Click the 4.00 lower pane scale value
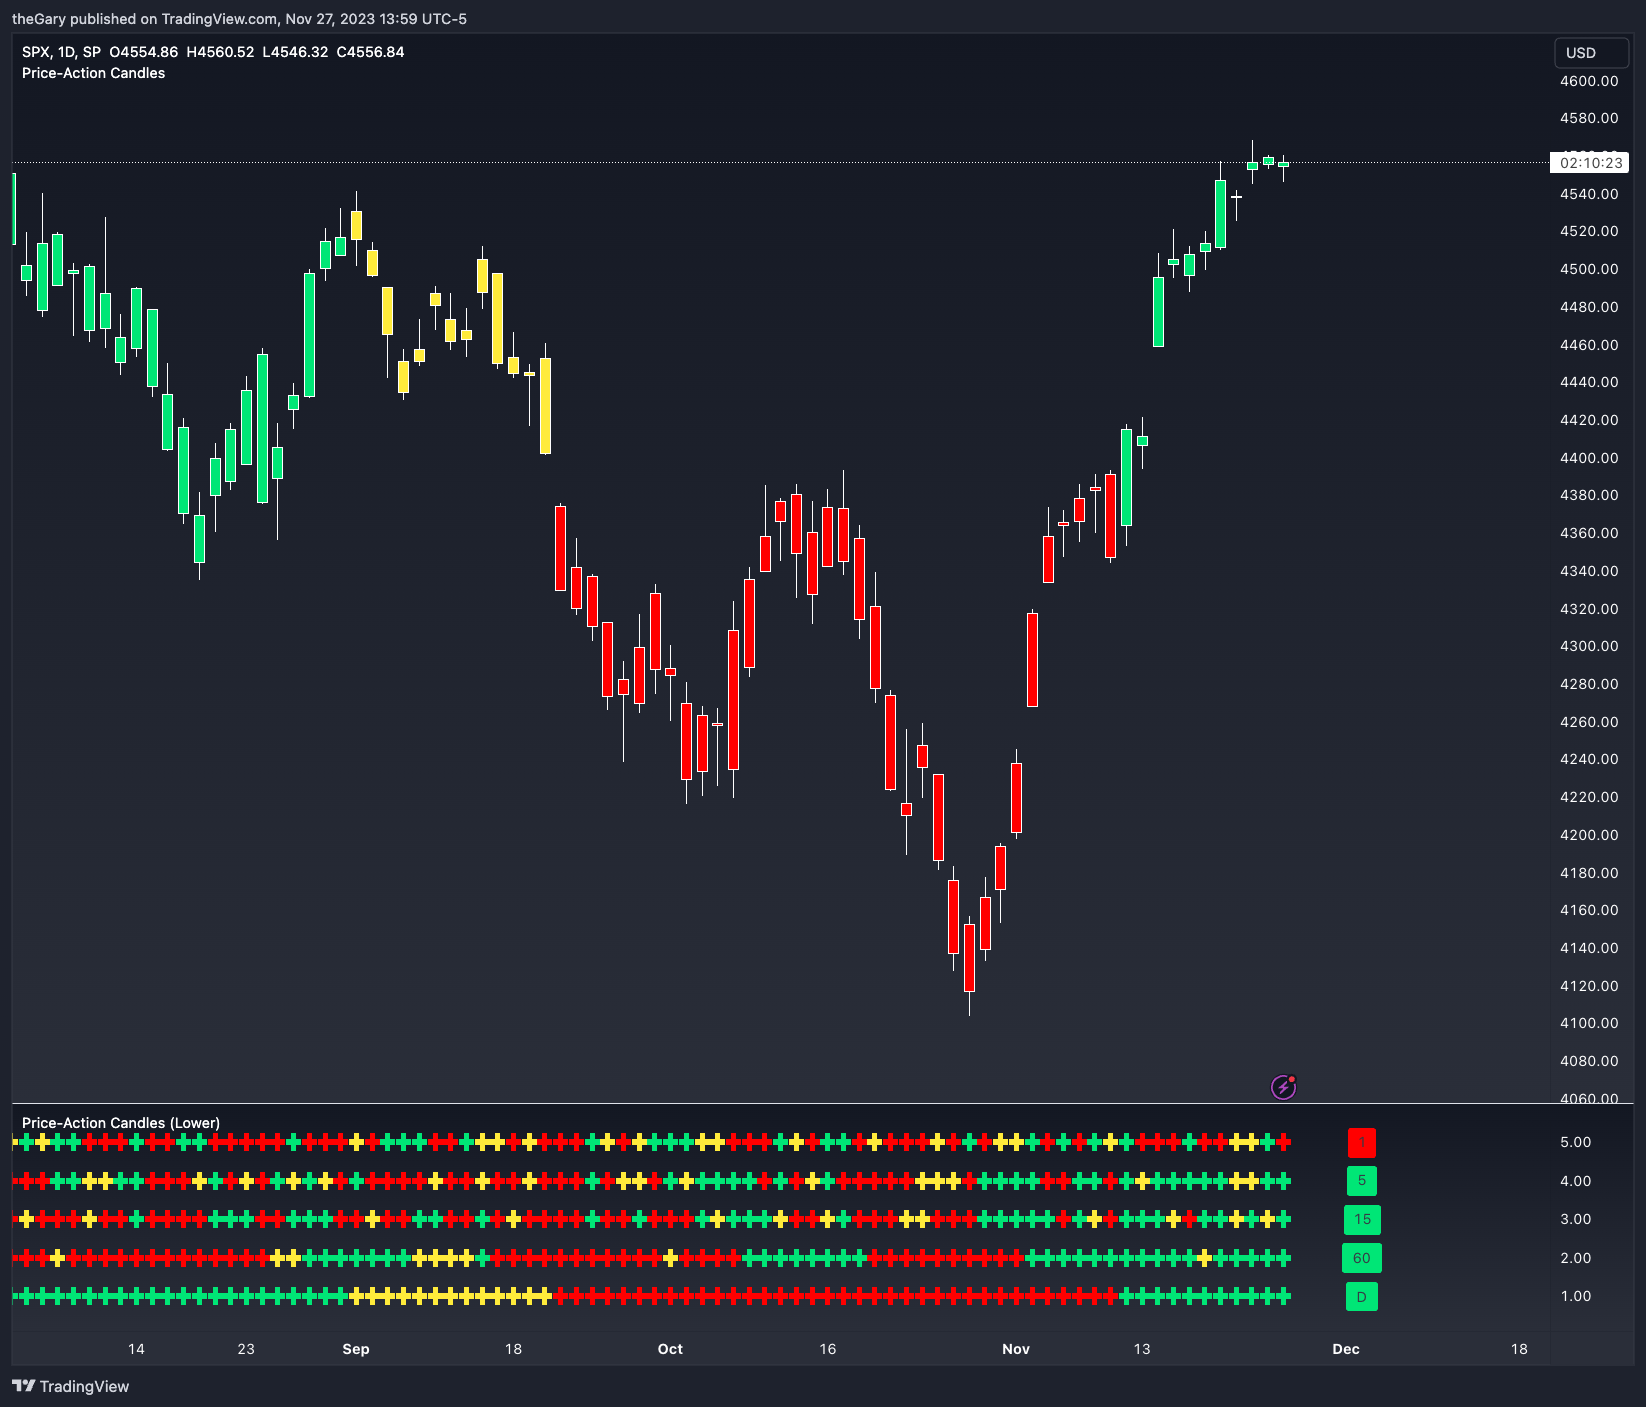Screen dimensions: 1646x1407 1576,1181
